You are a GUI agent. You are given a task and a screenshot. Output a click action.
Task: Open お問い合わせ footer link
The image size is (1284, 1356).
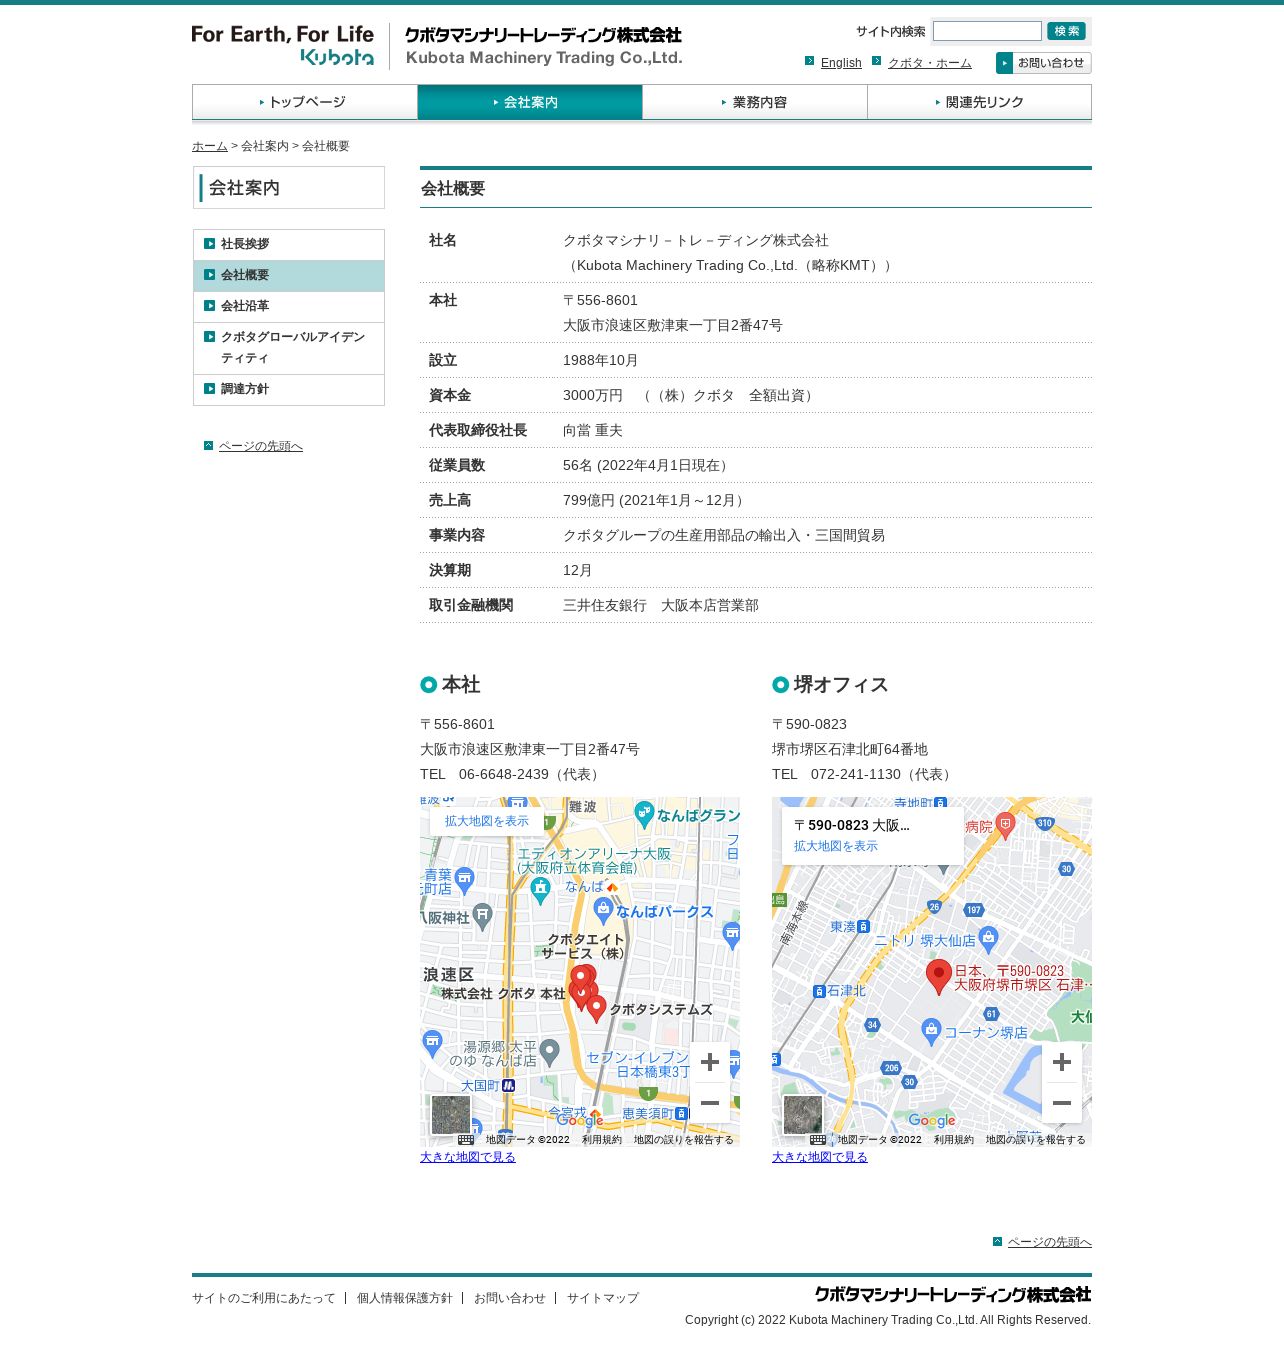tap(510, 1298)
